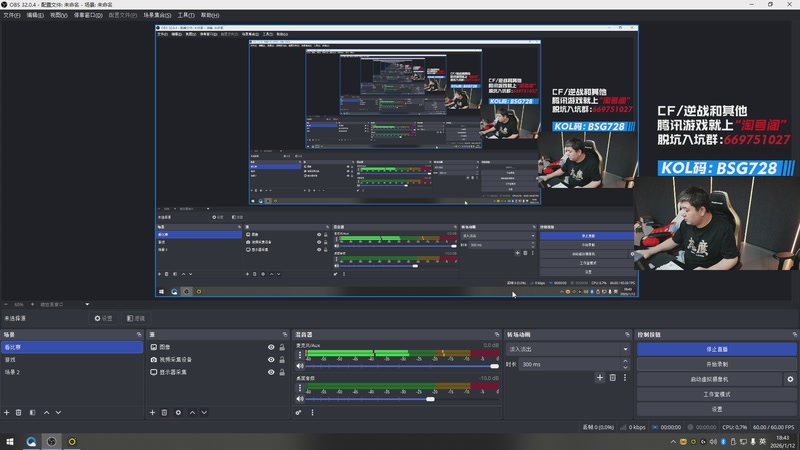Click the 开始录制 button
The width and height of the screenshot is (800, 450).
716,364
